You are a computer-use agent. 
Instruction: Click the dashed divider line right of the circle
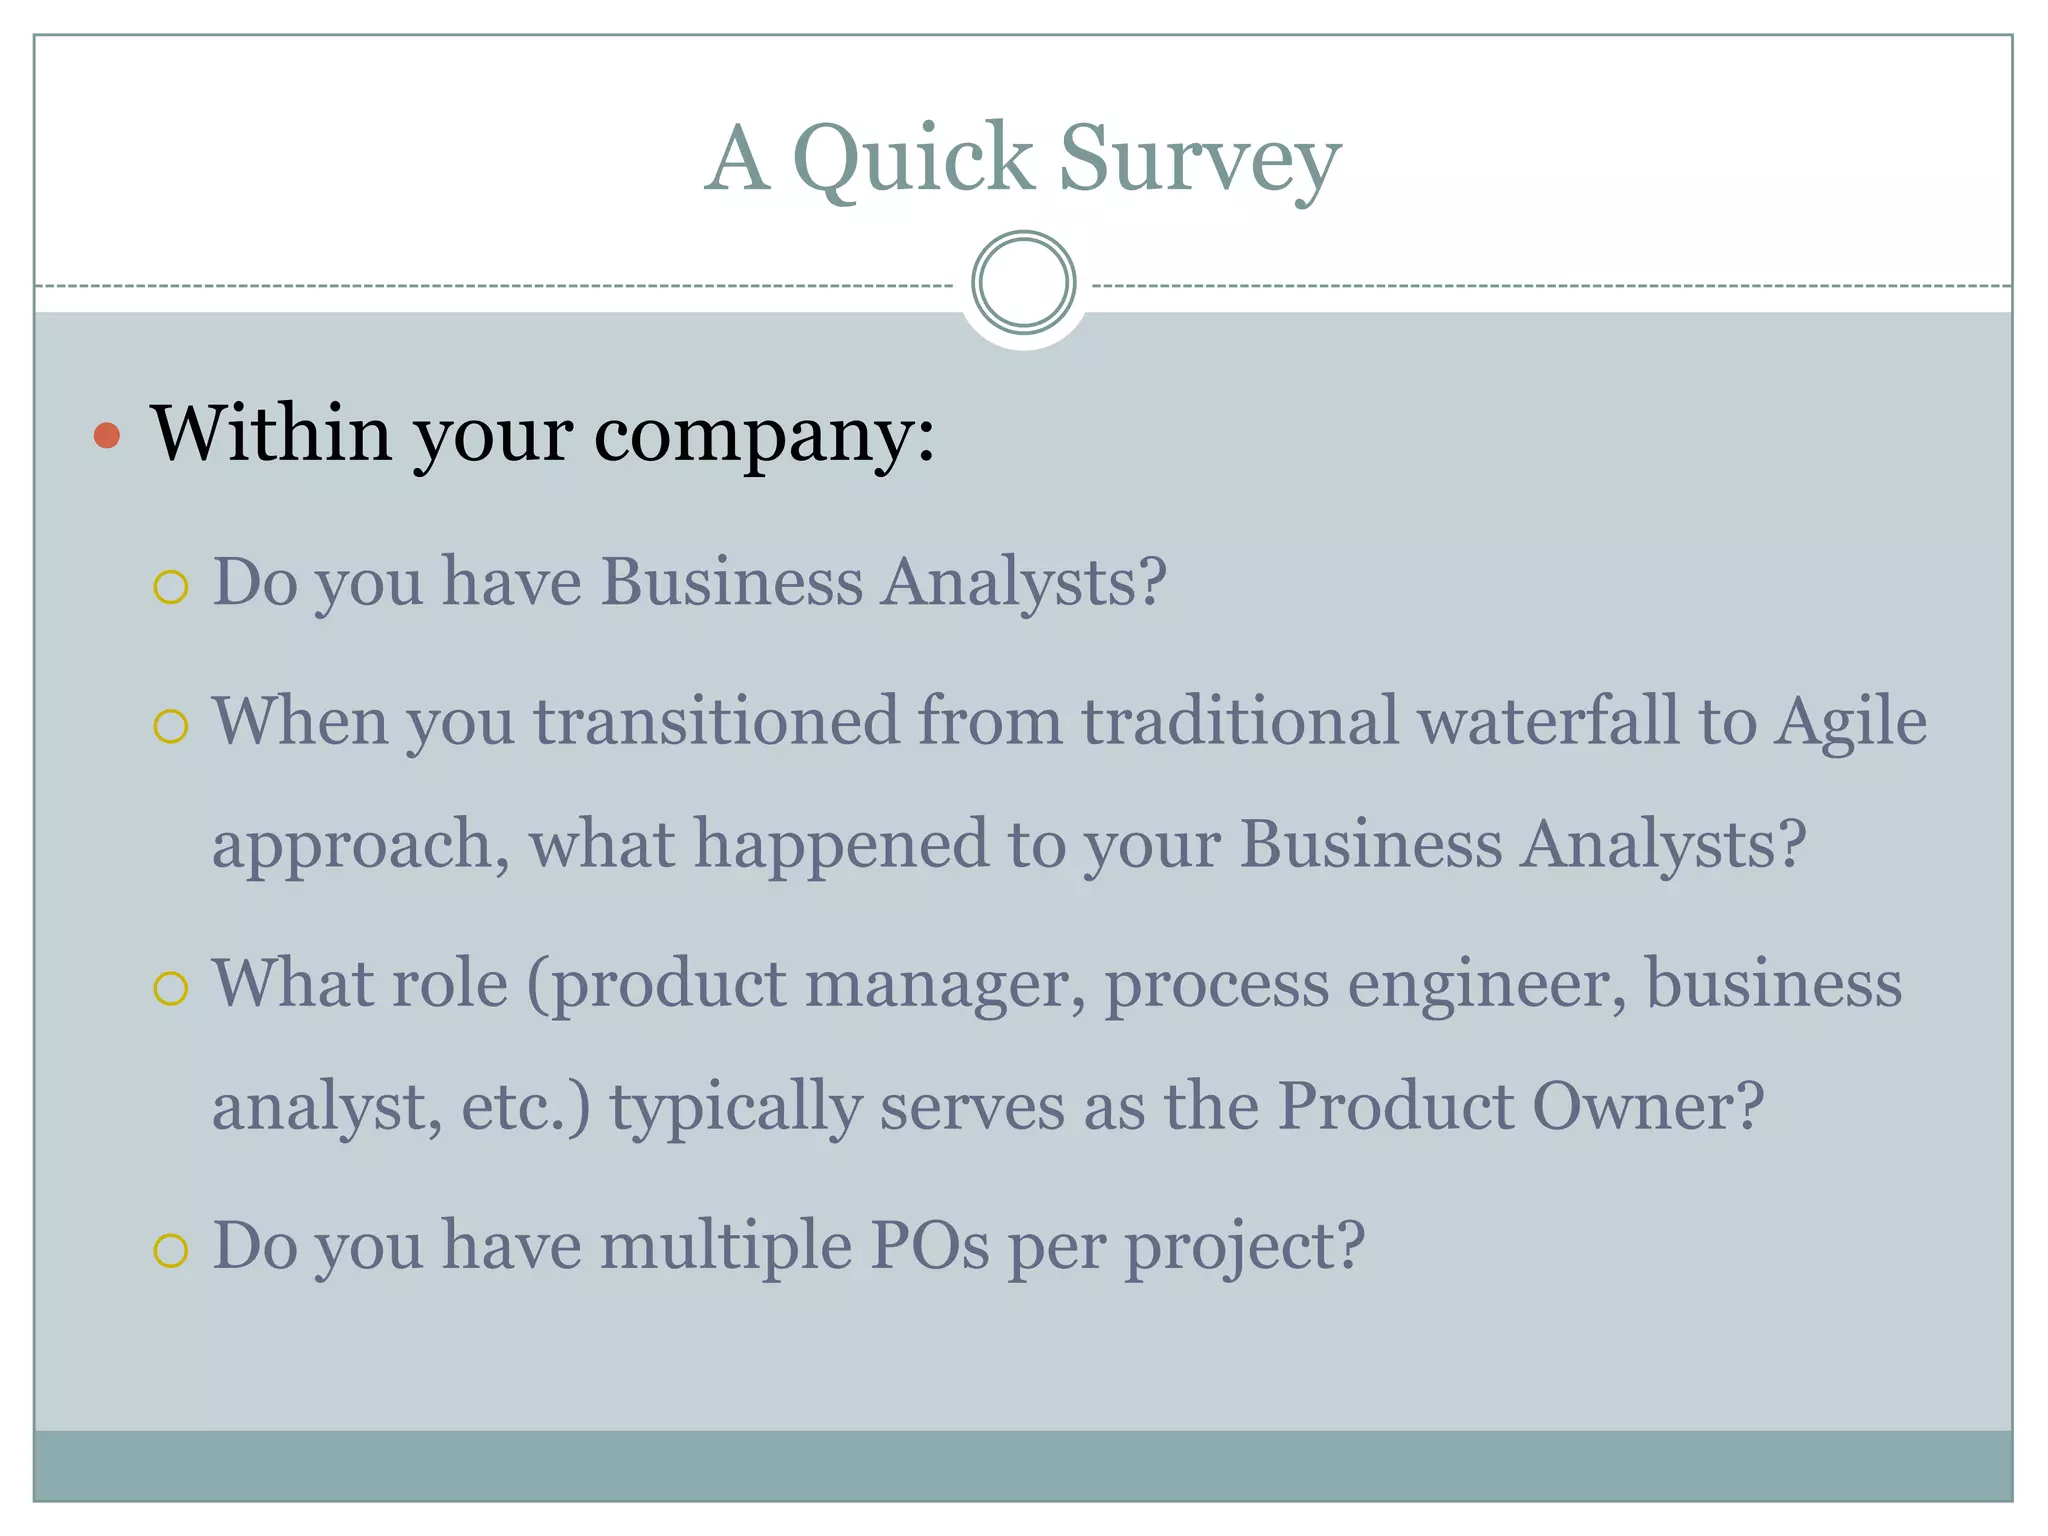1550,286
